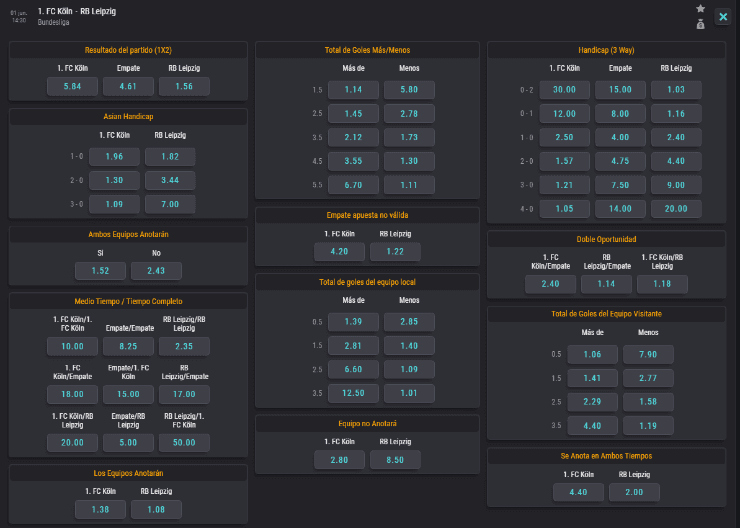
Task: Click the money bag icon
Action: (700, 24)
